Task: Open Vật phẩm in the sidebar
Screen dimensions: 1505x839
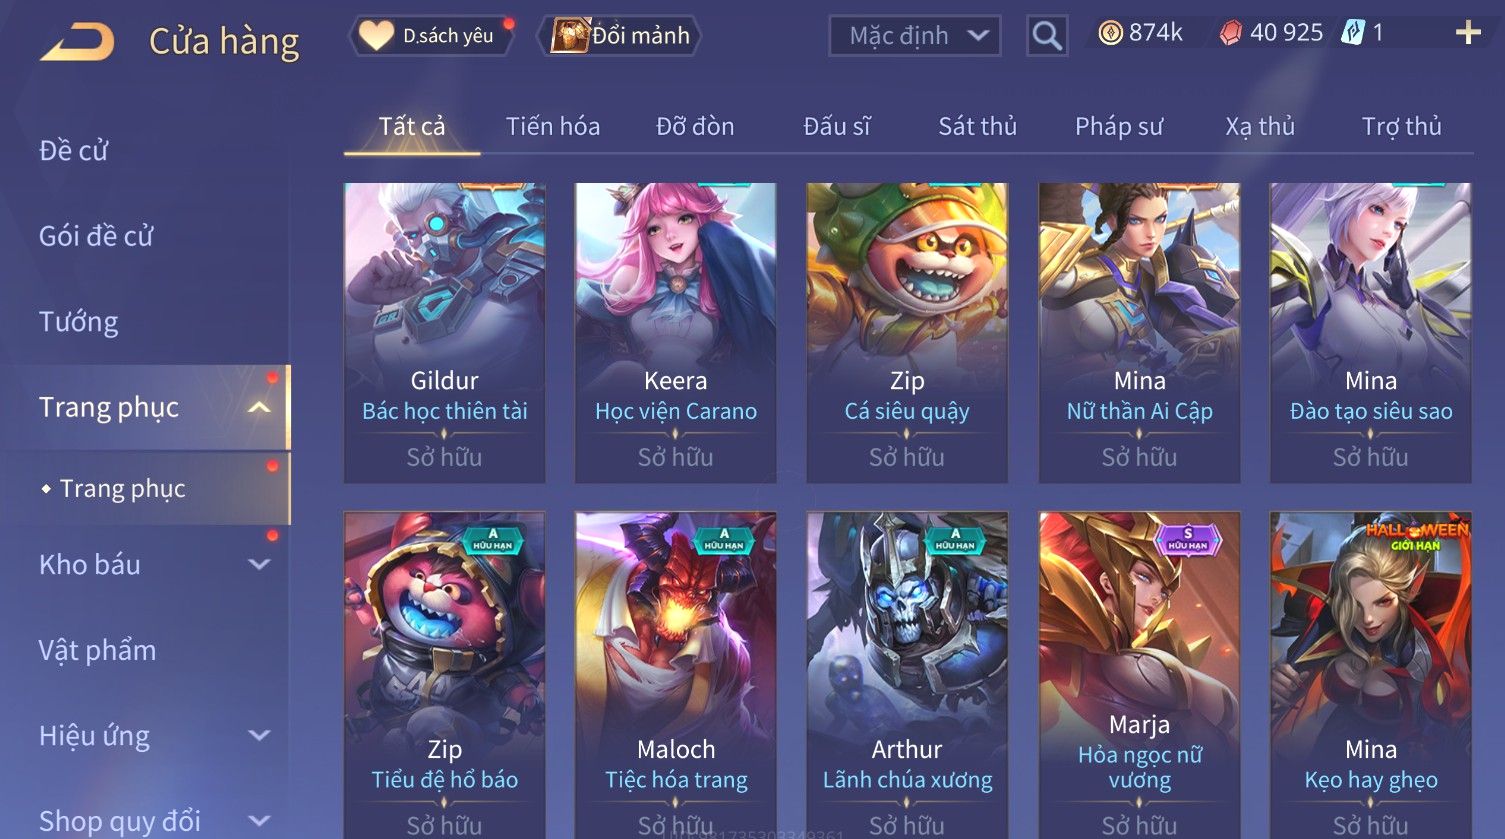Action: pyautogui.click(x=97, y=650)
